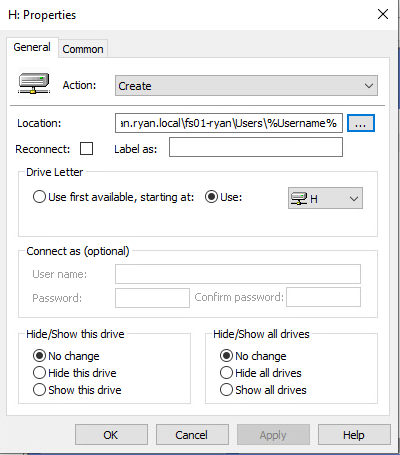Click the drive icon in the letter combo box
The height and width of the screenshot is (455, 400).
pos(299,199)
